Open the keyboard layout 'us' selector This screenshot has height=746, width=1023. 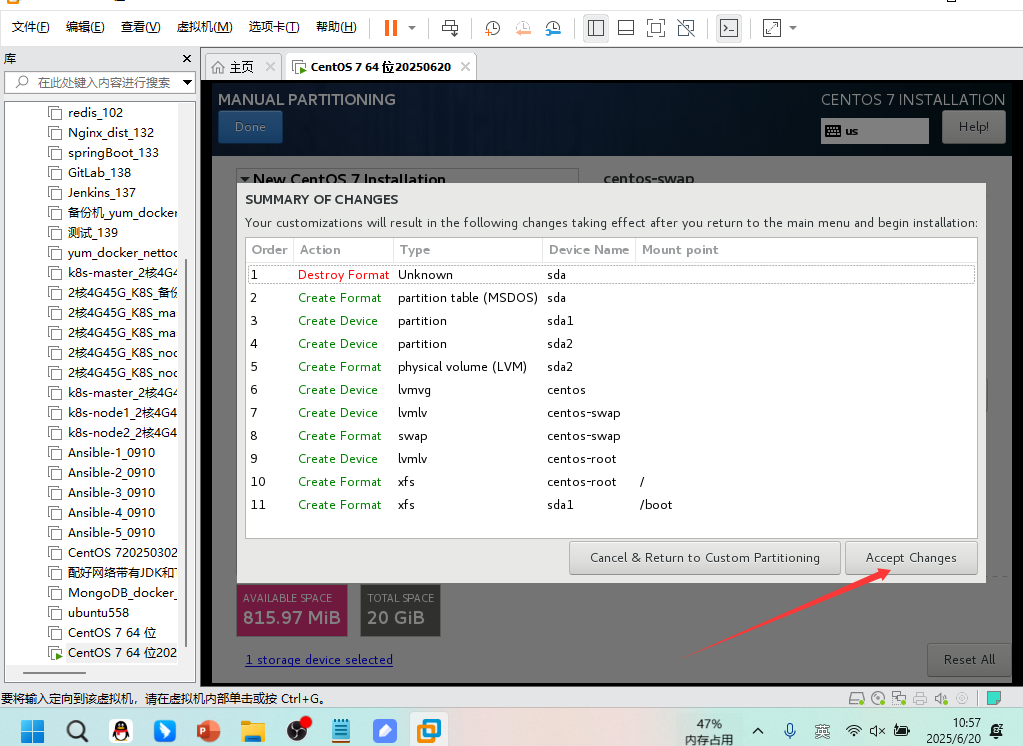pos(874,131)
